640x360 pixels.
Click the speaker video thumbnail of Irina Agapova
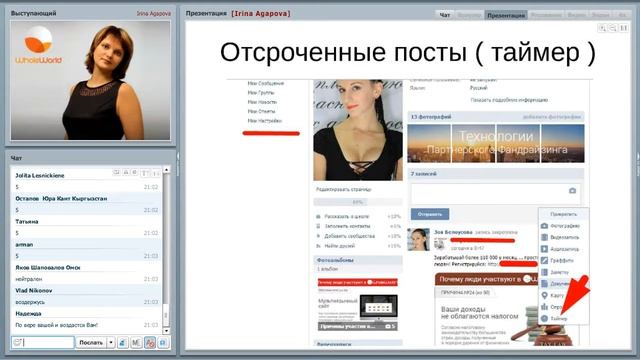[x=91, y=80]
